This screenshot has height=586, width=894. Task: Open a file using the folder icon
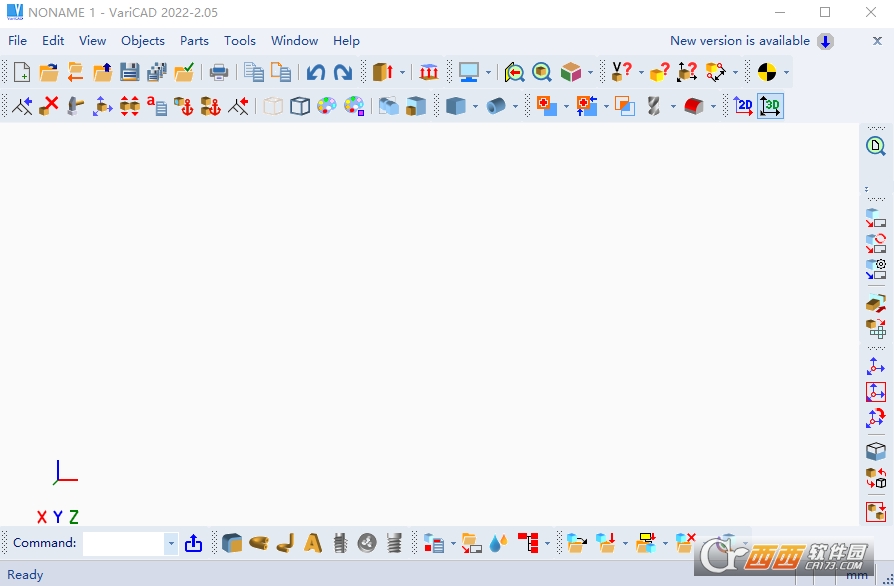coord(48,72)
